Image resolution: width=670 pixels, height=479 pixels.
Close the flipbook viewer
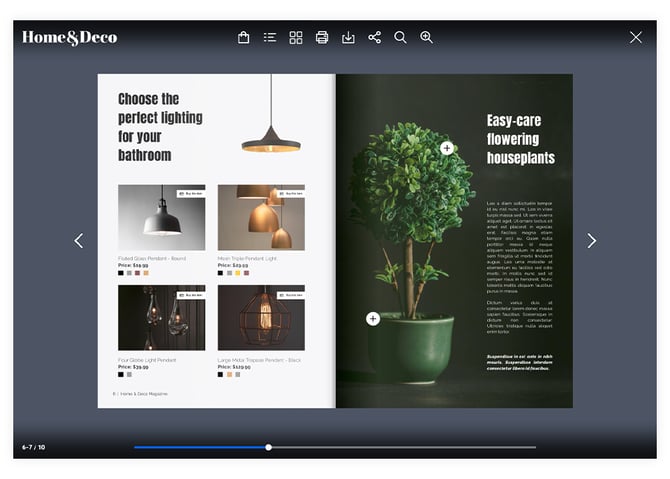[x=635, y=38]
